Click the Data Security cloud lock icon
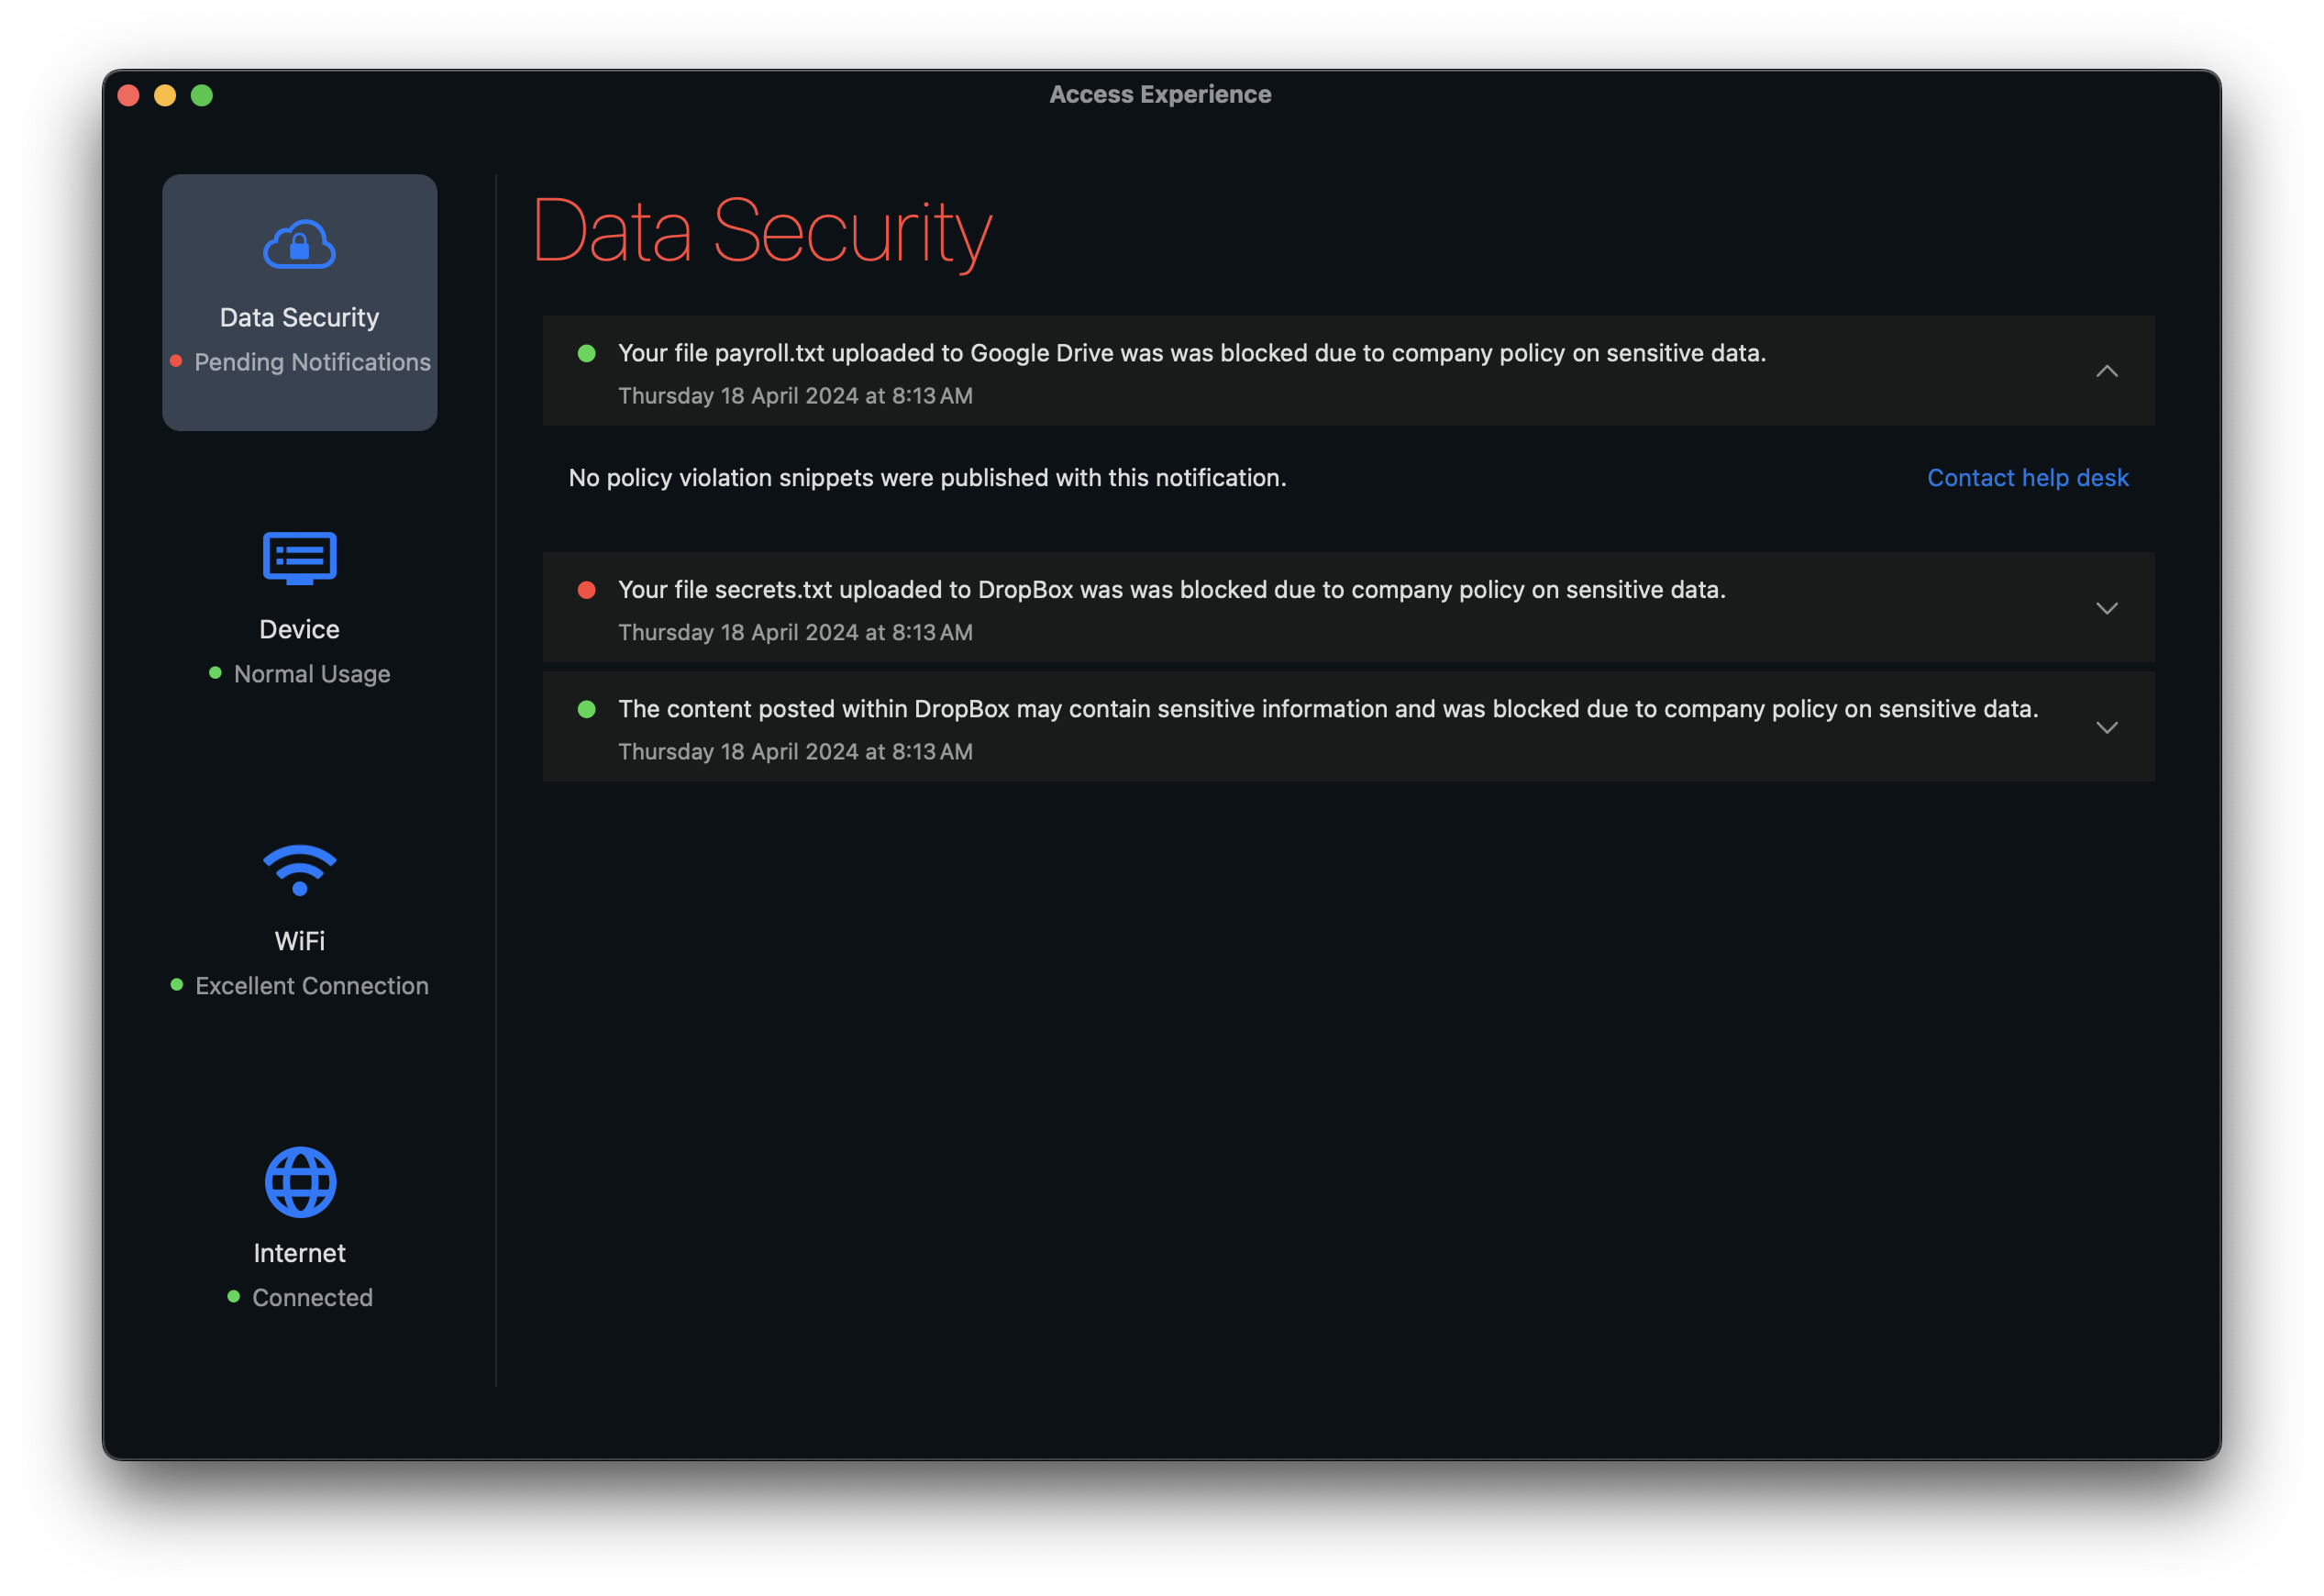 coord(299,245)
